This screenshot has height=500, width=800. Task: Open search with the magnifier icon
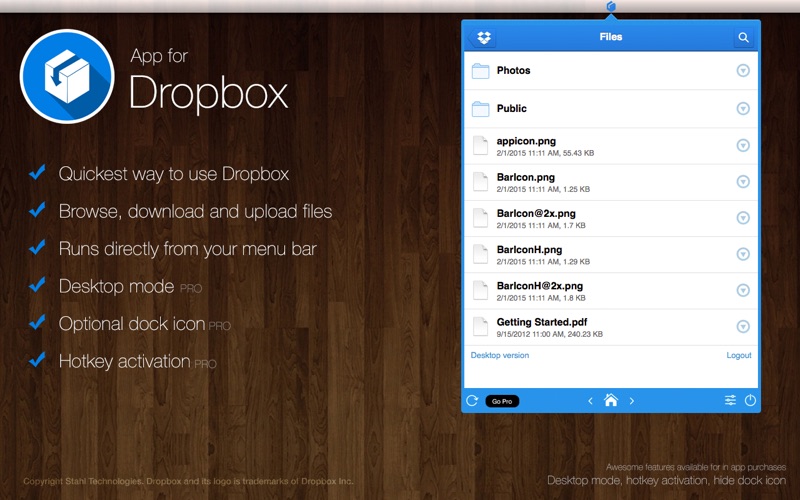pyautogui.click(x=743, y=37)
